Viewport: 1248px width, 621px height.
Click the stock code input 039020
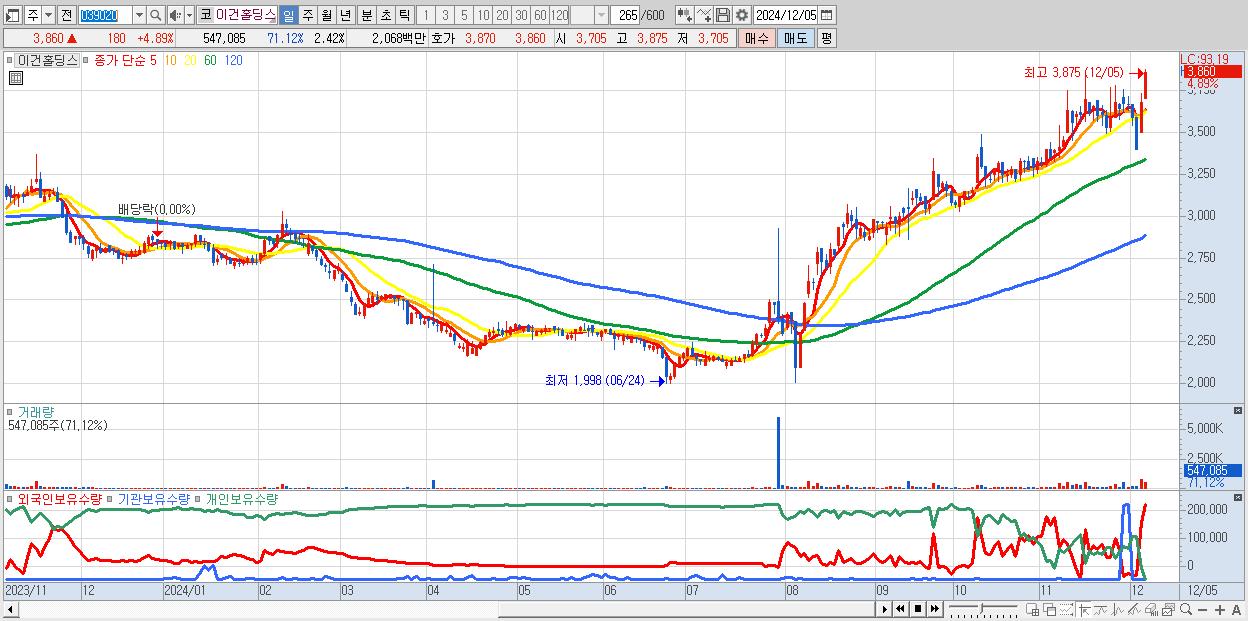pyautogui.click(x=104, y=15)
